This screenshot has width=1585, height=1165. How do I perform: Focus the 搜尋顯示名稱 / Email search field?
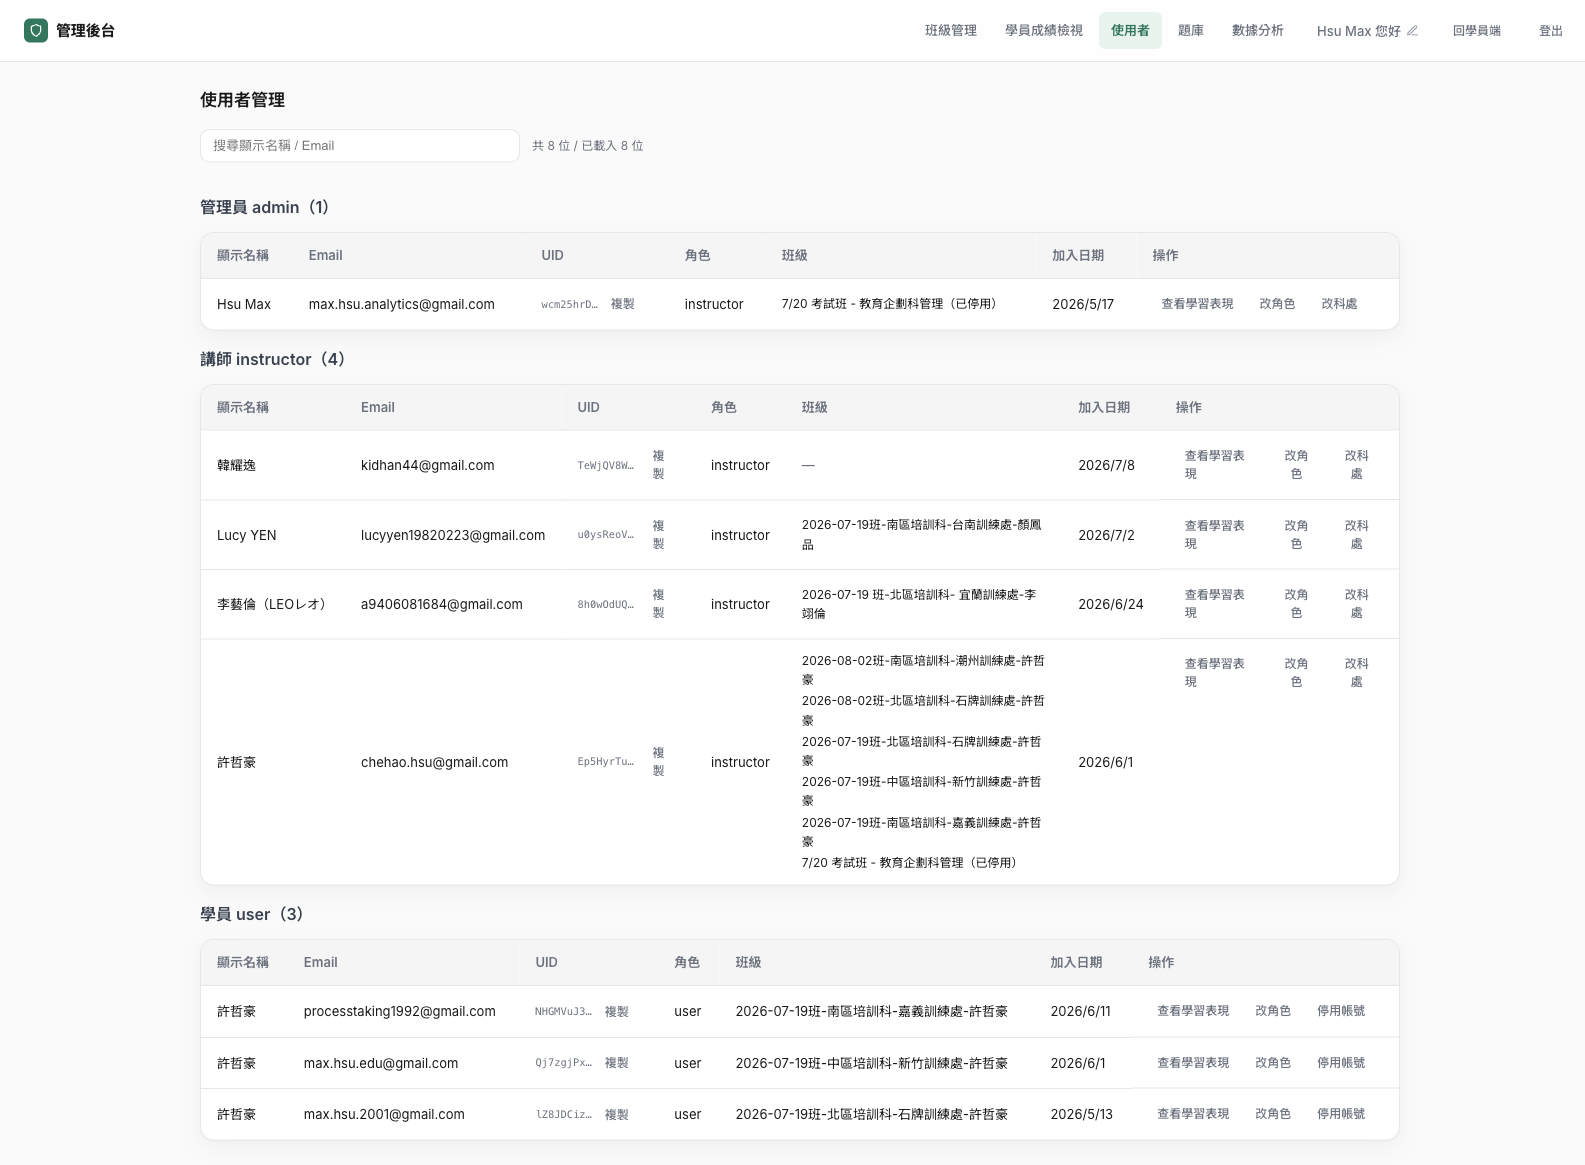[x=360, y=146]
